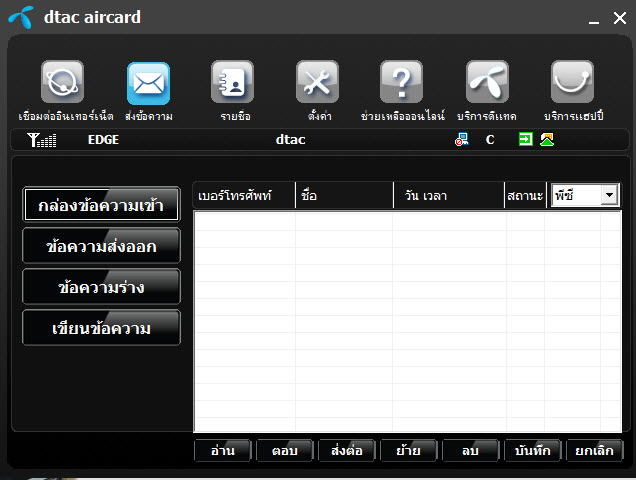The image size is (636, 480).
Task: Sort by the เบอร์โทรศัพท์ column header
Action: [x=244, y=196]
